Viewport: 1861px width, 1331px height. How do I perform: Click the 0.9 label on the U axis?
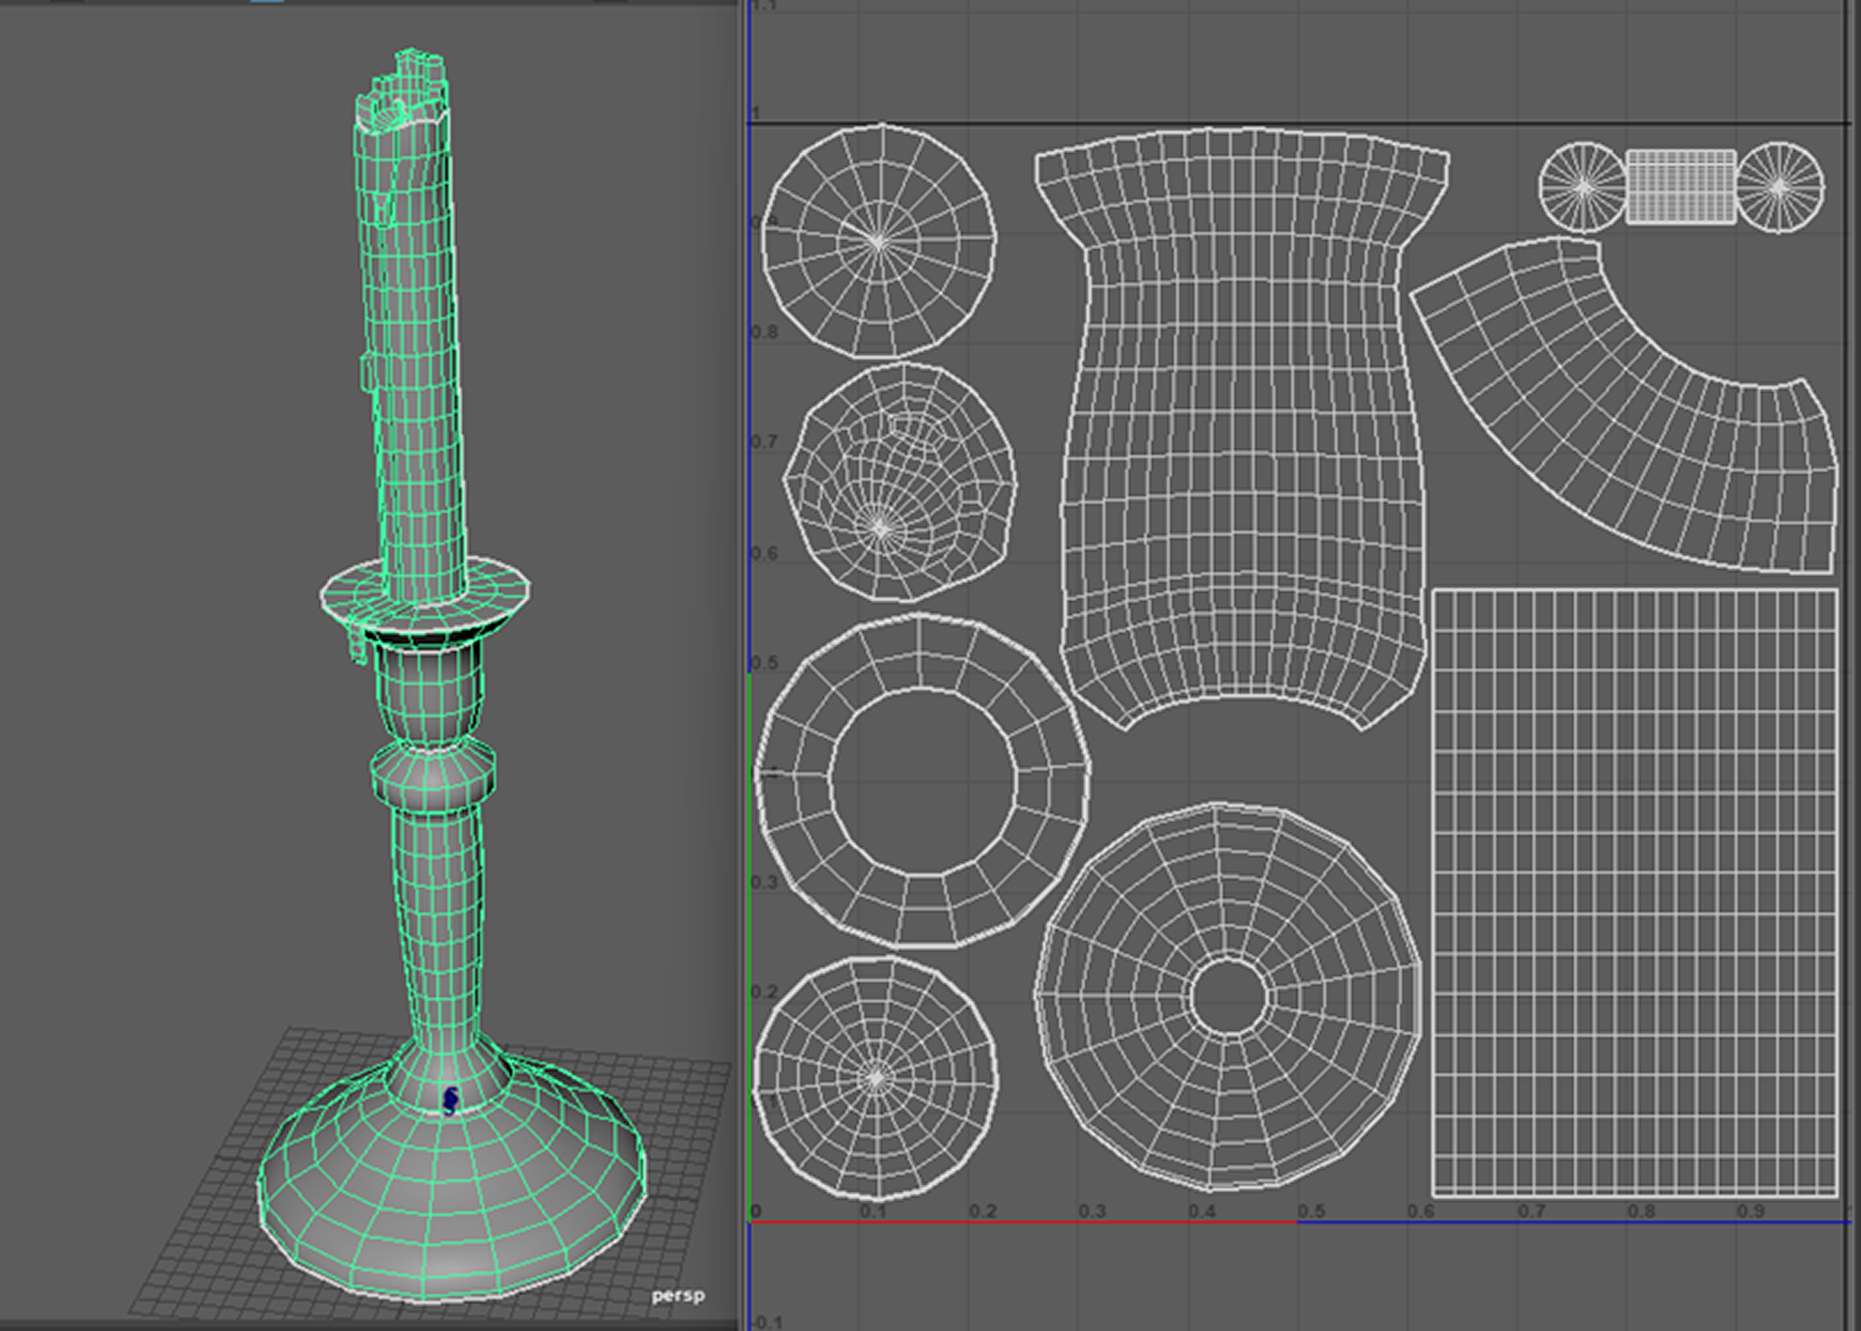[1750, 1211]
